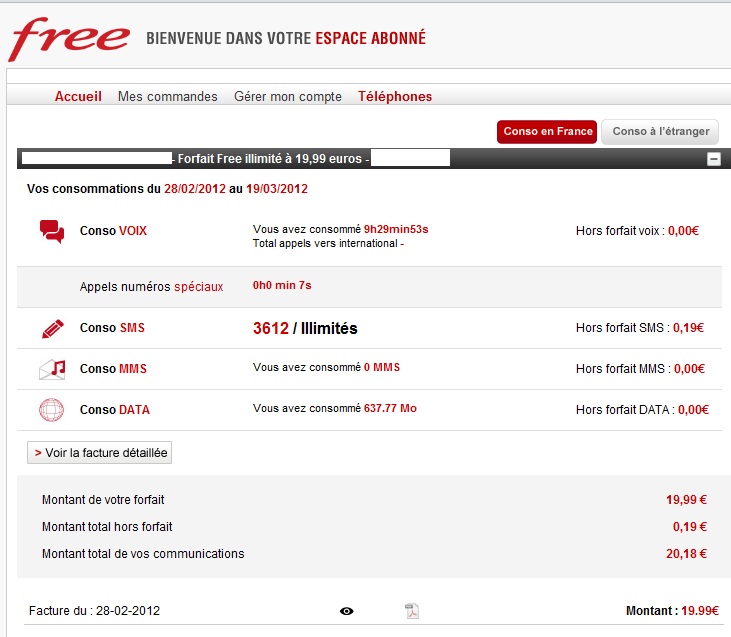View invoice with the eye icon
This screenshot has height=637, width=731.
tap(347, 611)
